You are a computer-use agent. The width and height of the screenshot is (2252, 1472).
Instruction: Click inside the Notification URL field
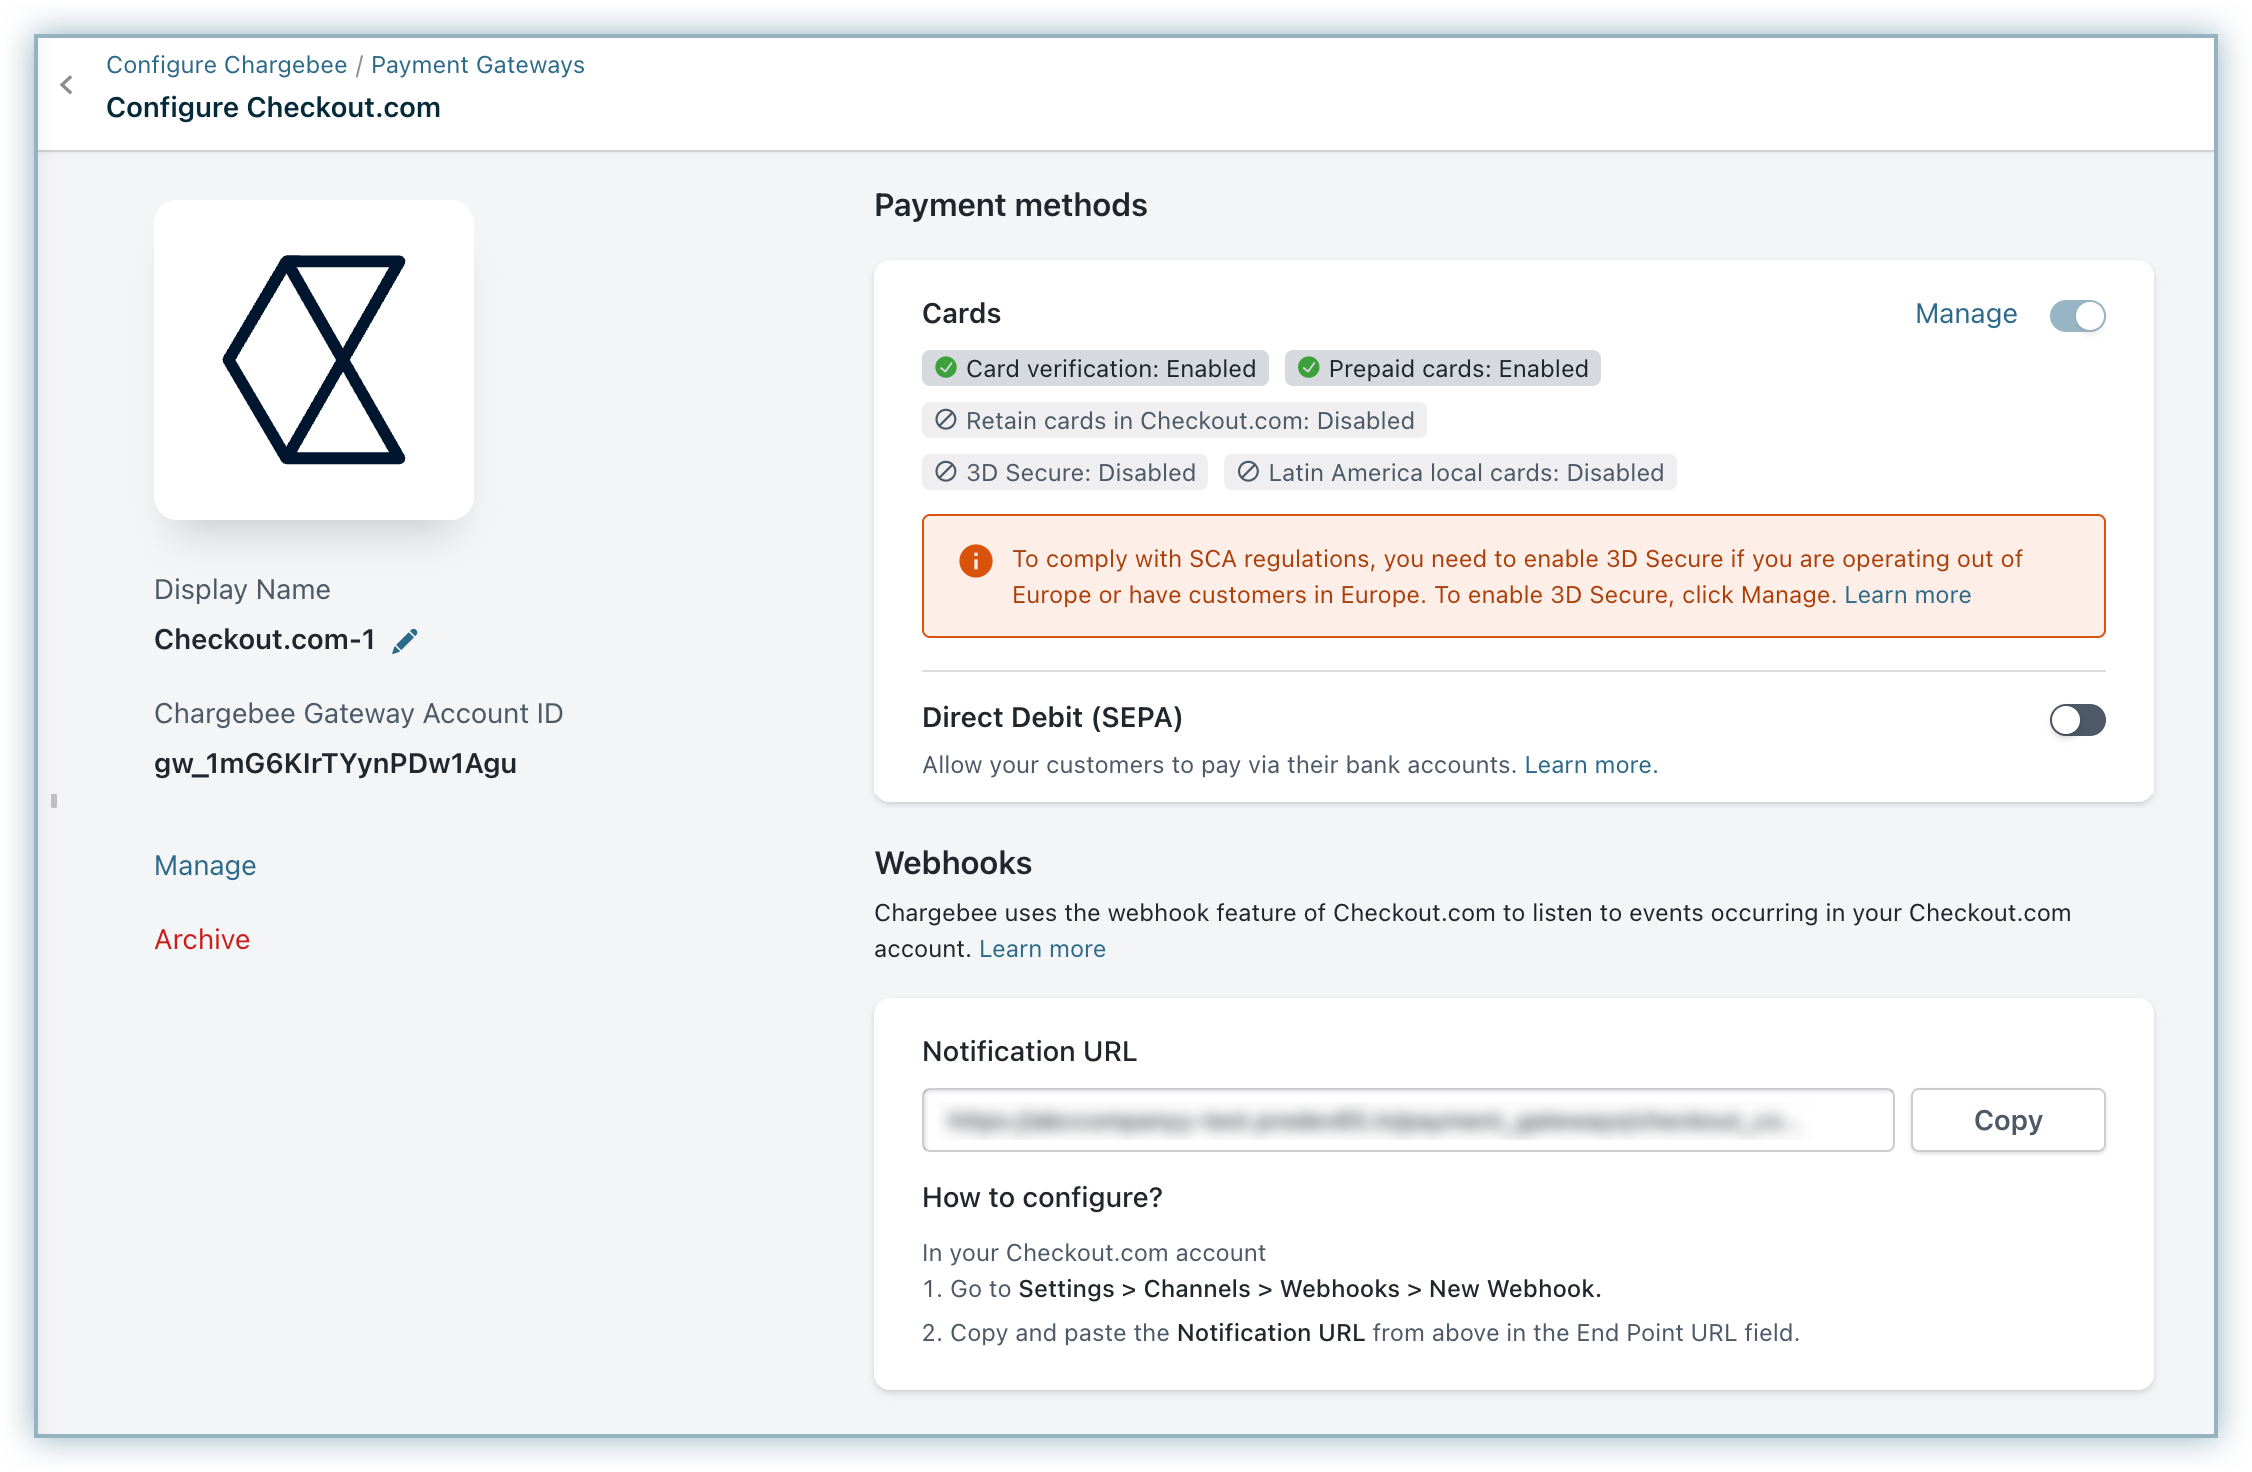point(1407,1120)
